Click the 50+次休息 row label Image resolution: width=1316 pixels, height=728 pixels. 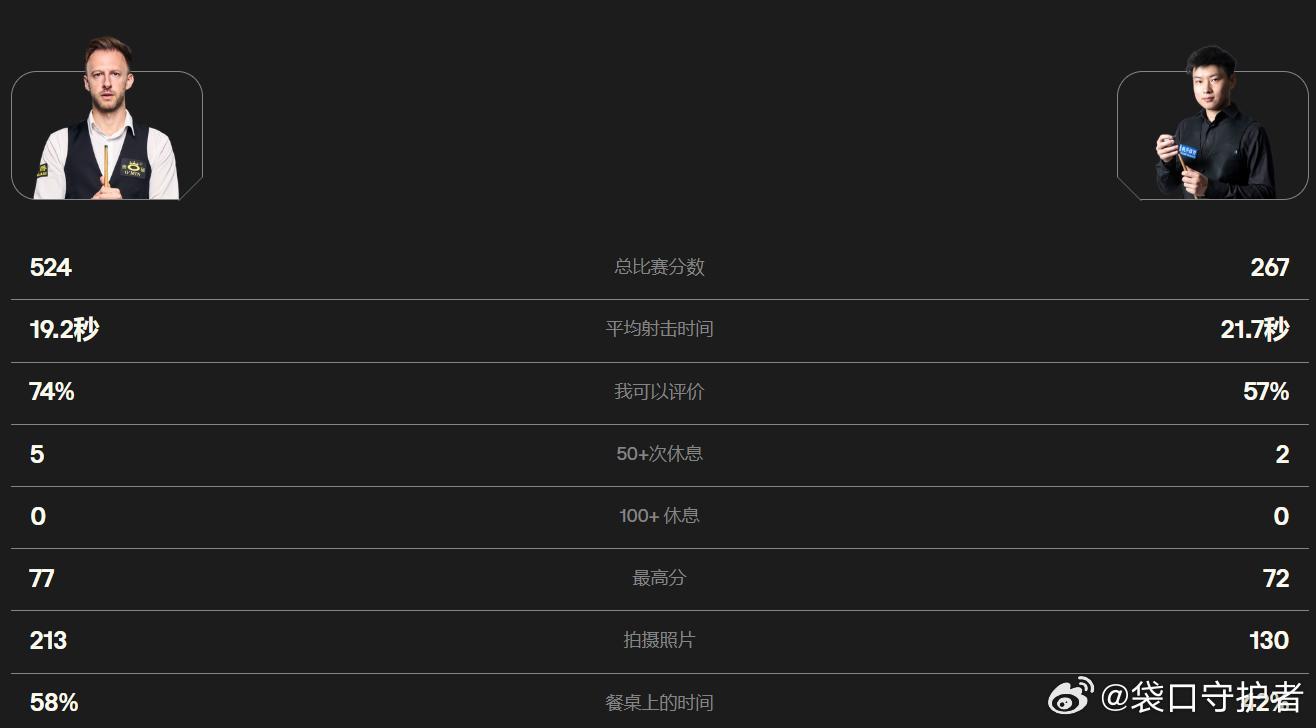pyautogui.click(x=659, y=454)
